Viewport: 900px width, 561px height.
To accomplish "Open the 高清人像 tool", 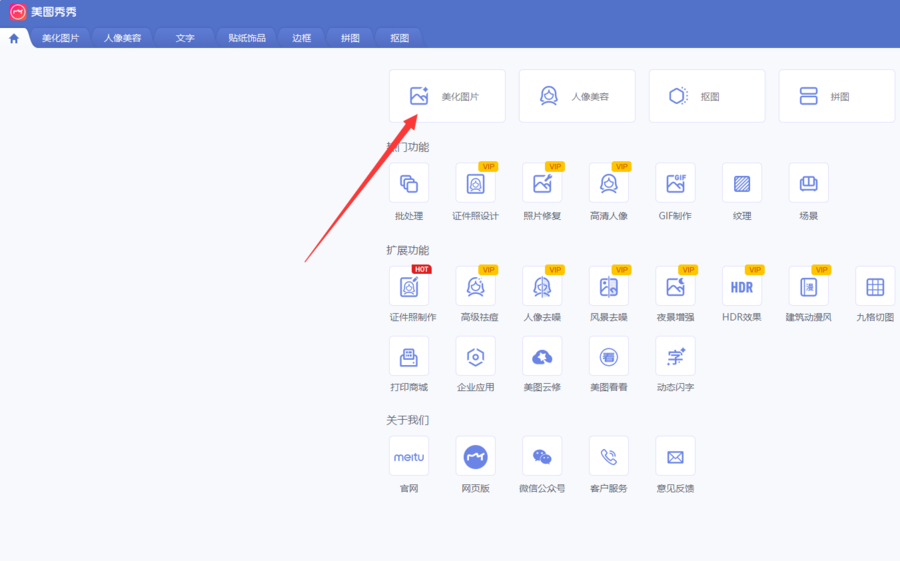I will coord(608,183).
